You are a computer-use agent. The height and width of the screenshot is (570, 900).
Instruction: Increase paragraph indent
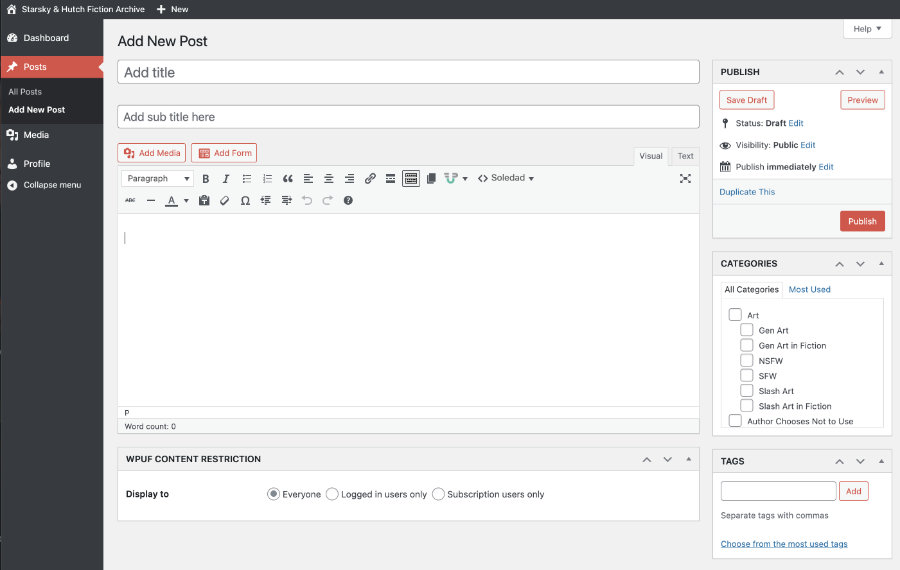tap(286, 200)
